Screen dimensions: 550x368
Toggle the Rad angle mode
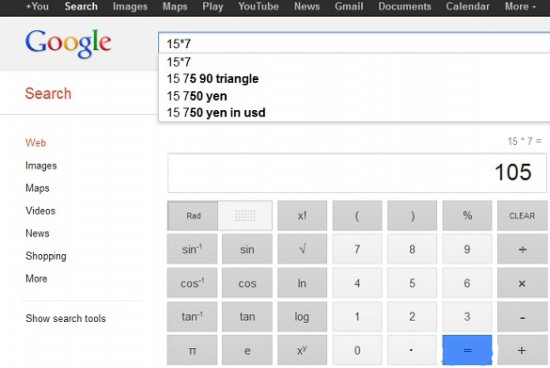click(x=193, y=215)
